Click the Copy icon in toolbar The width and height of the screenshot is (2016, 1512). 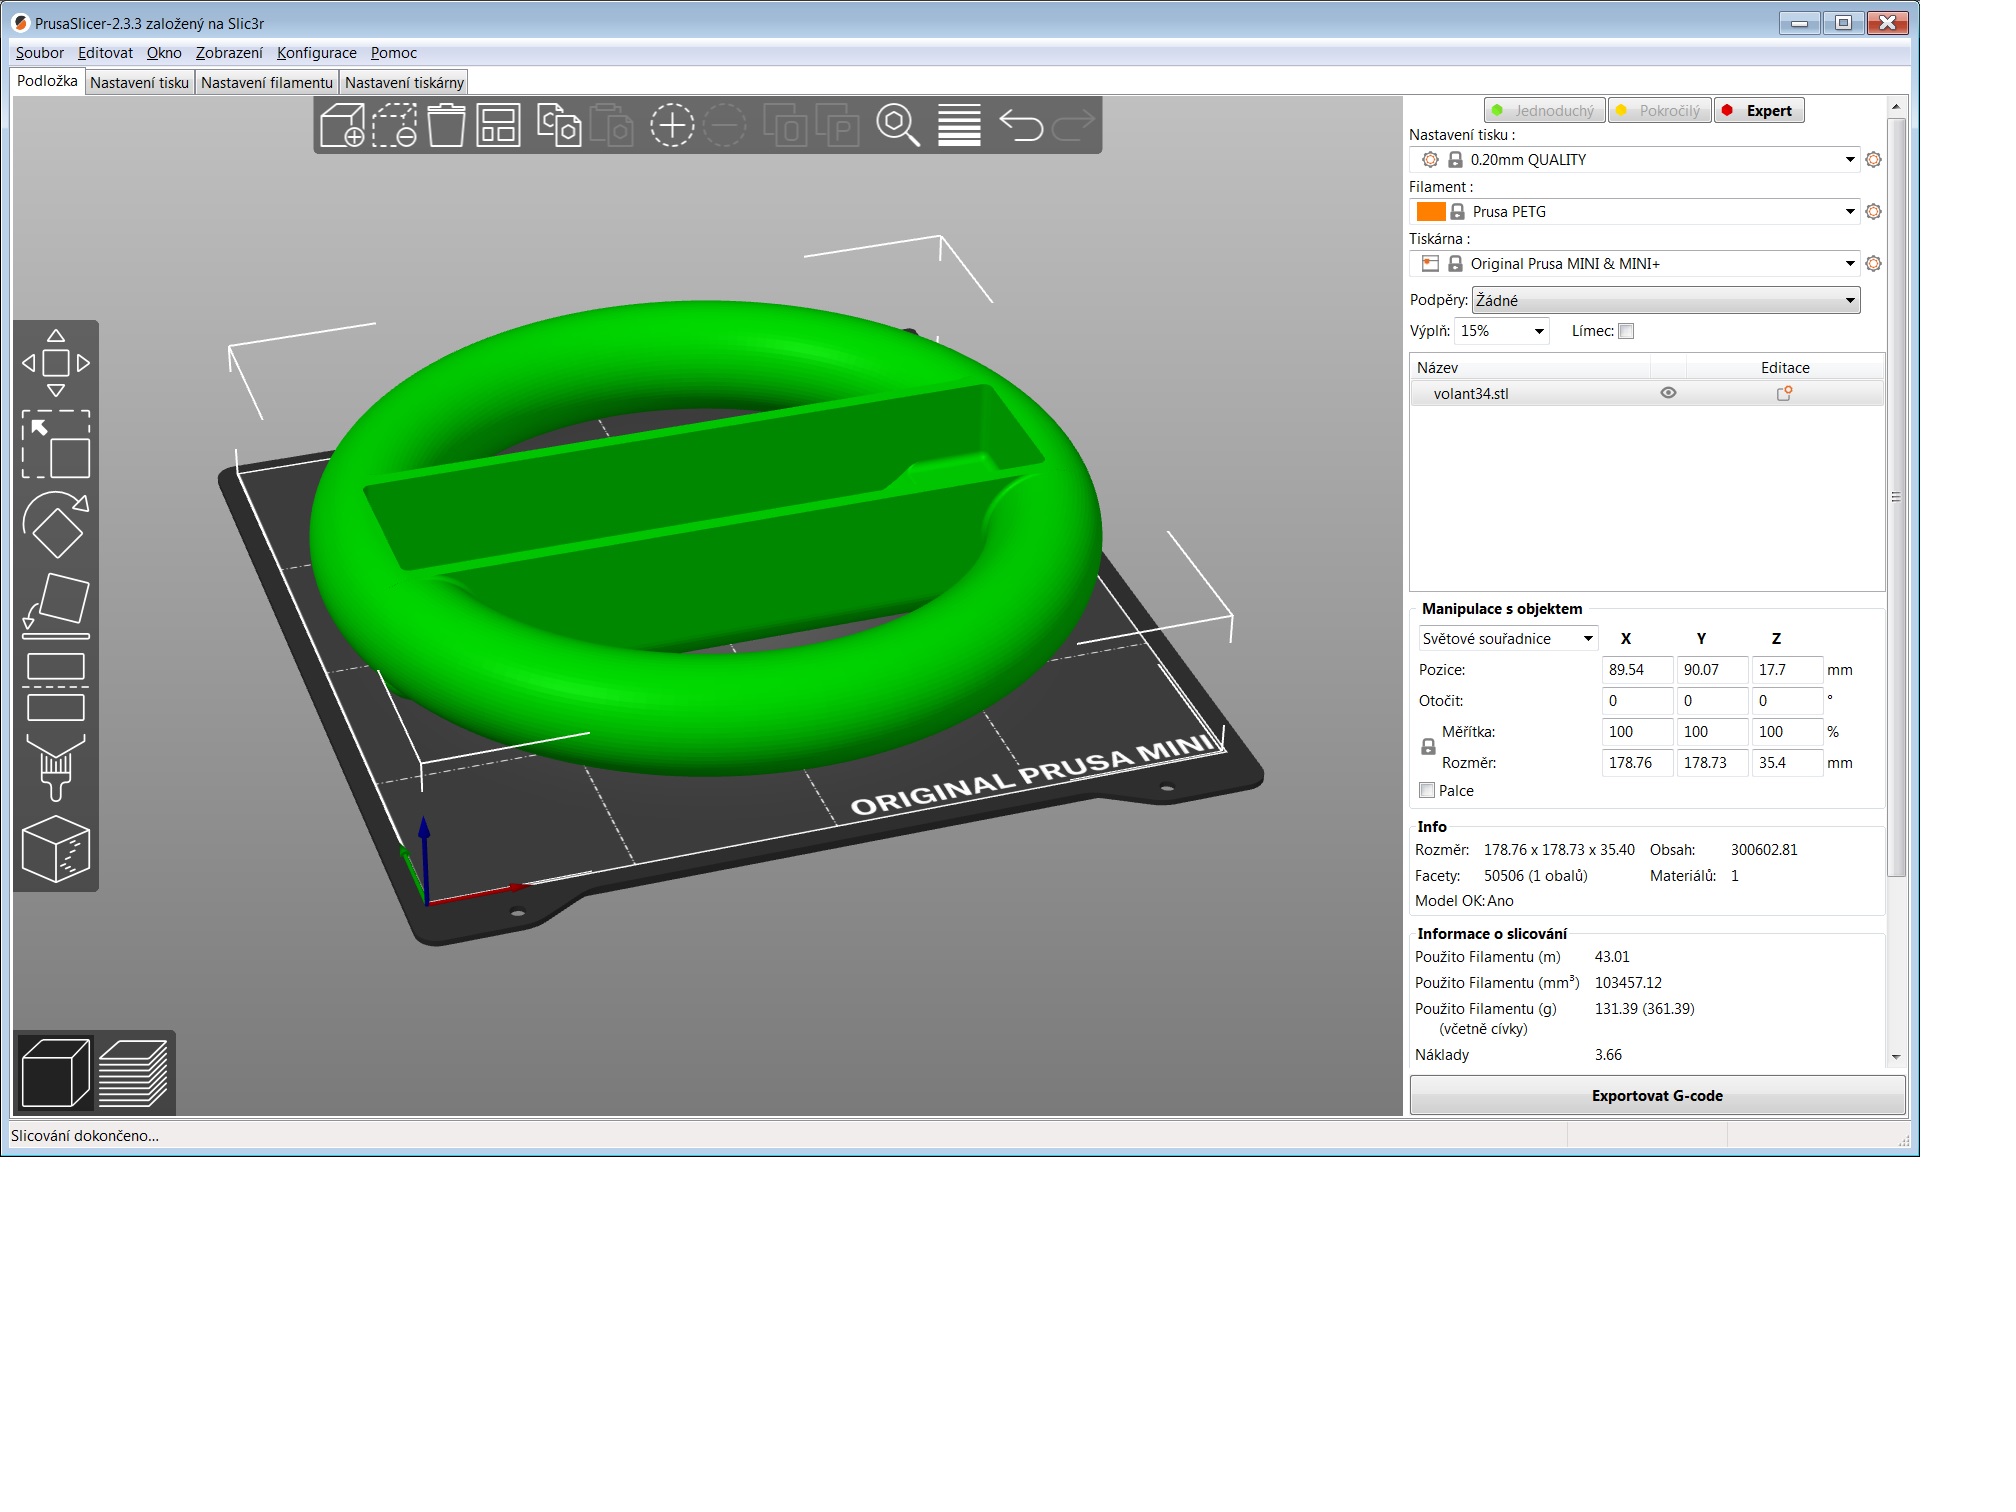click(559, 126)
